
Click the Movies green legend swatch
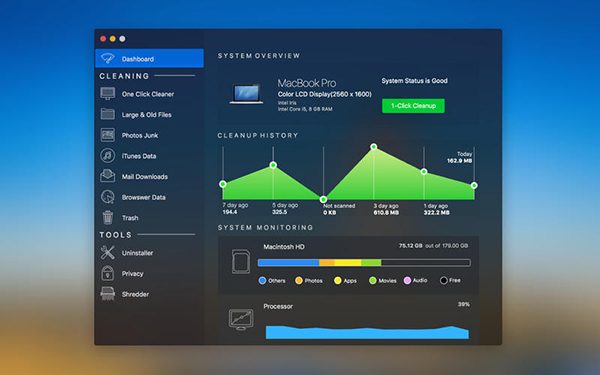(x=372, y=280)
